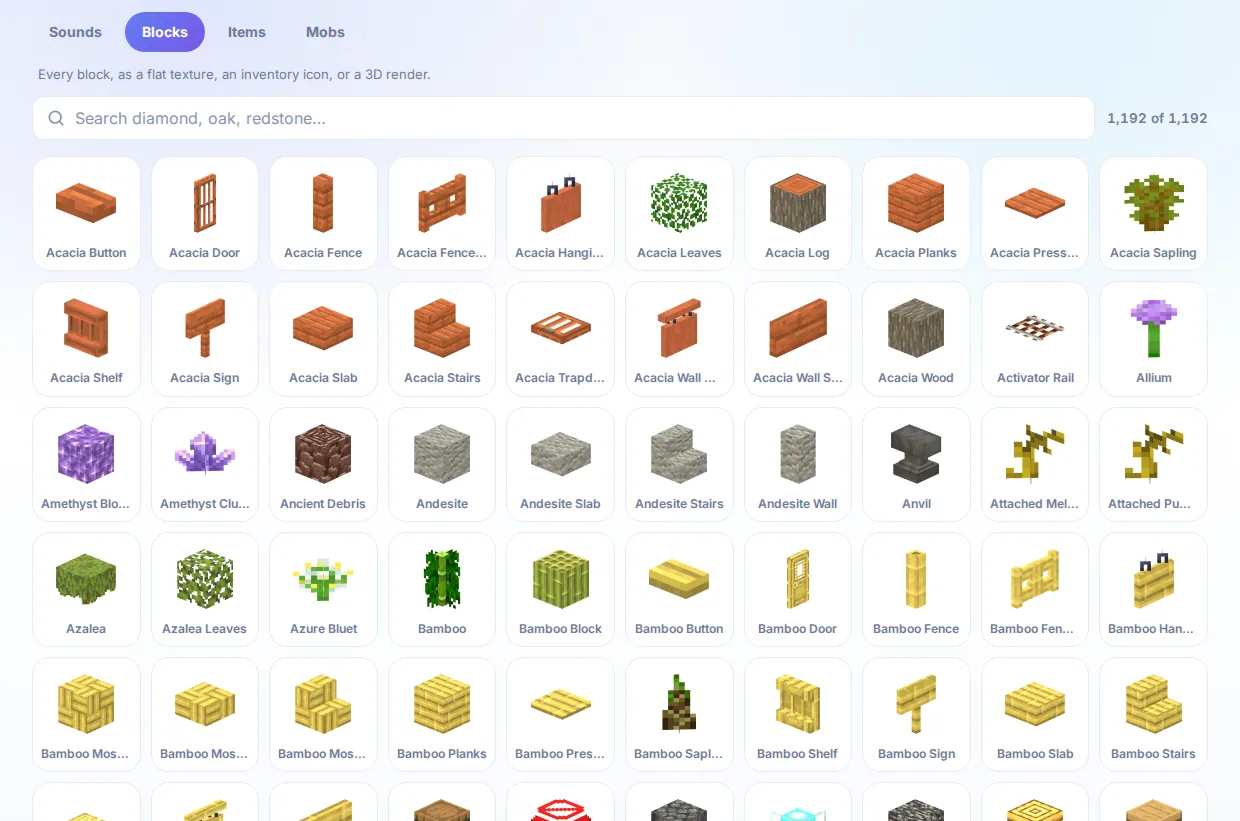Open the Bamboo Block card

point(560,589)
